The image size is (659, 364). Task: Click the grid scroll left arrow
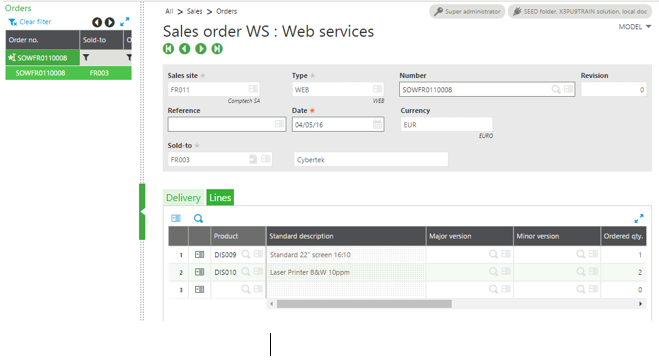point(272,304)
